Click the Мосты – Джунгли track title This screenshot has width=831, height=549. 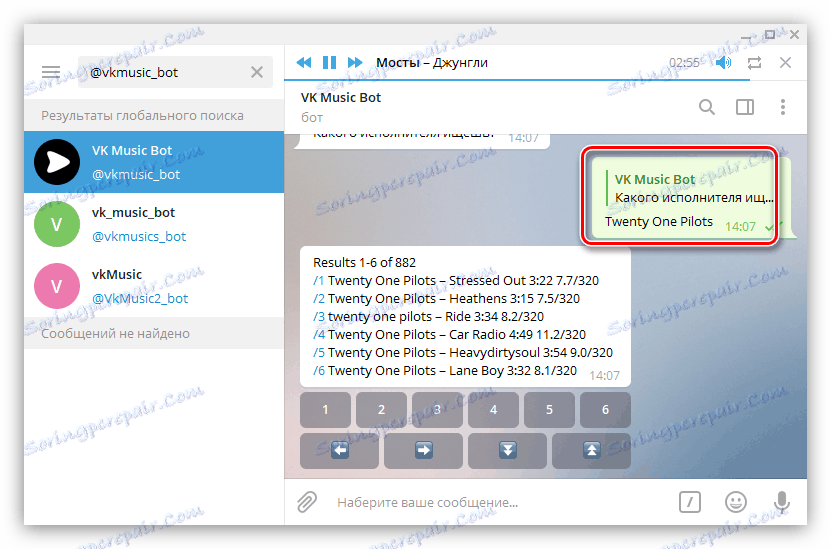tap(432, 63)
